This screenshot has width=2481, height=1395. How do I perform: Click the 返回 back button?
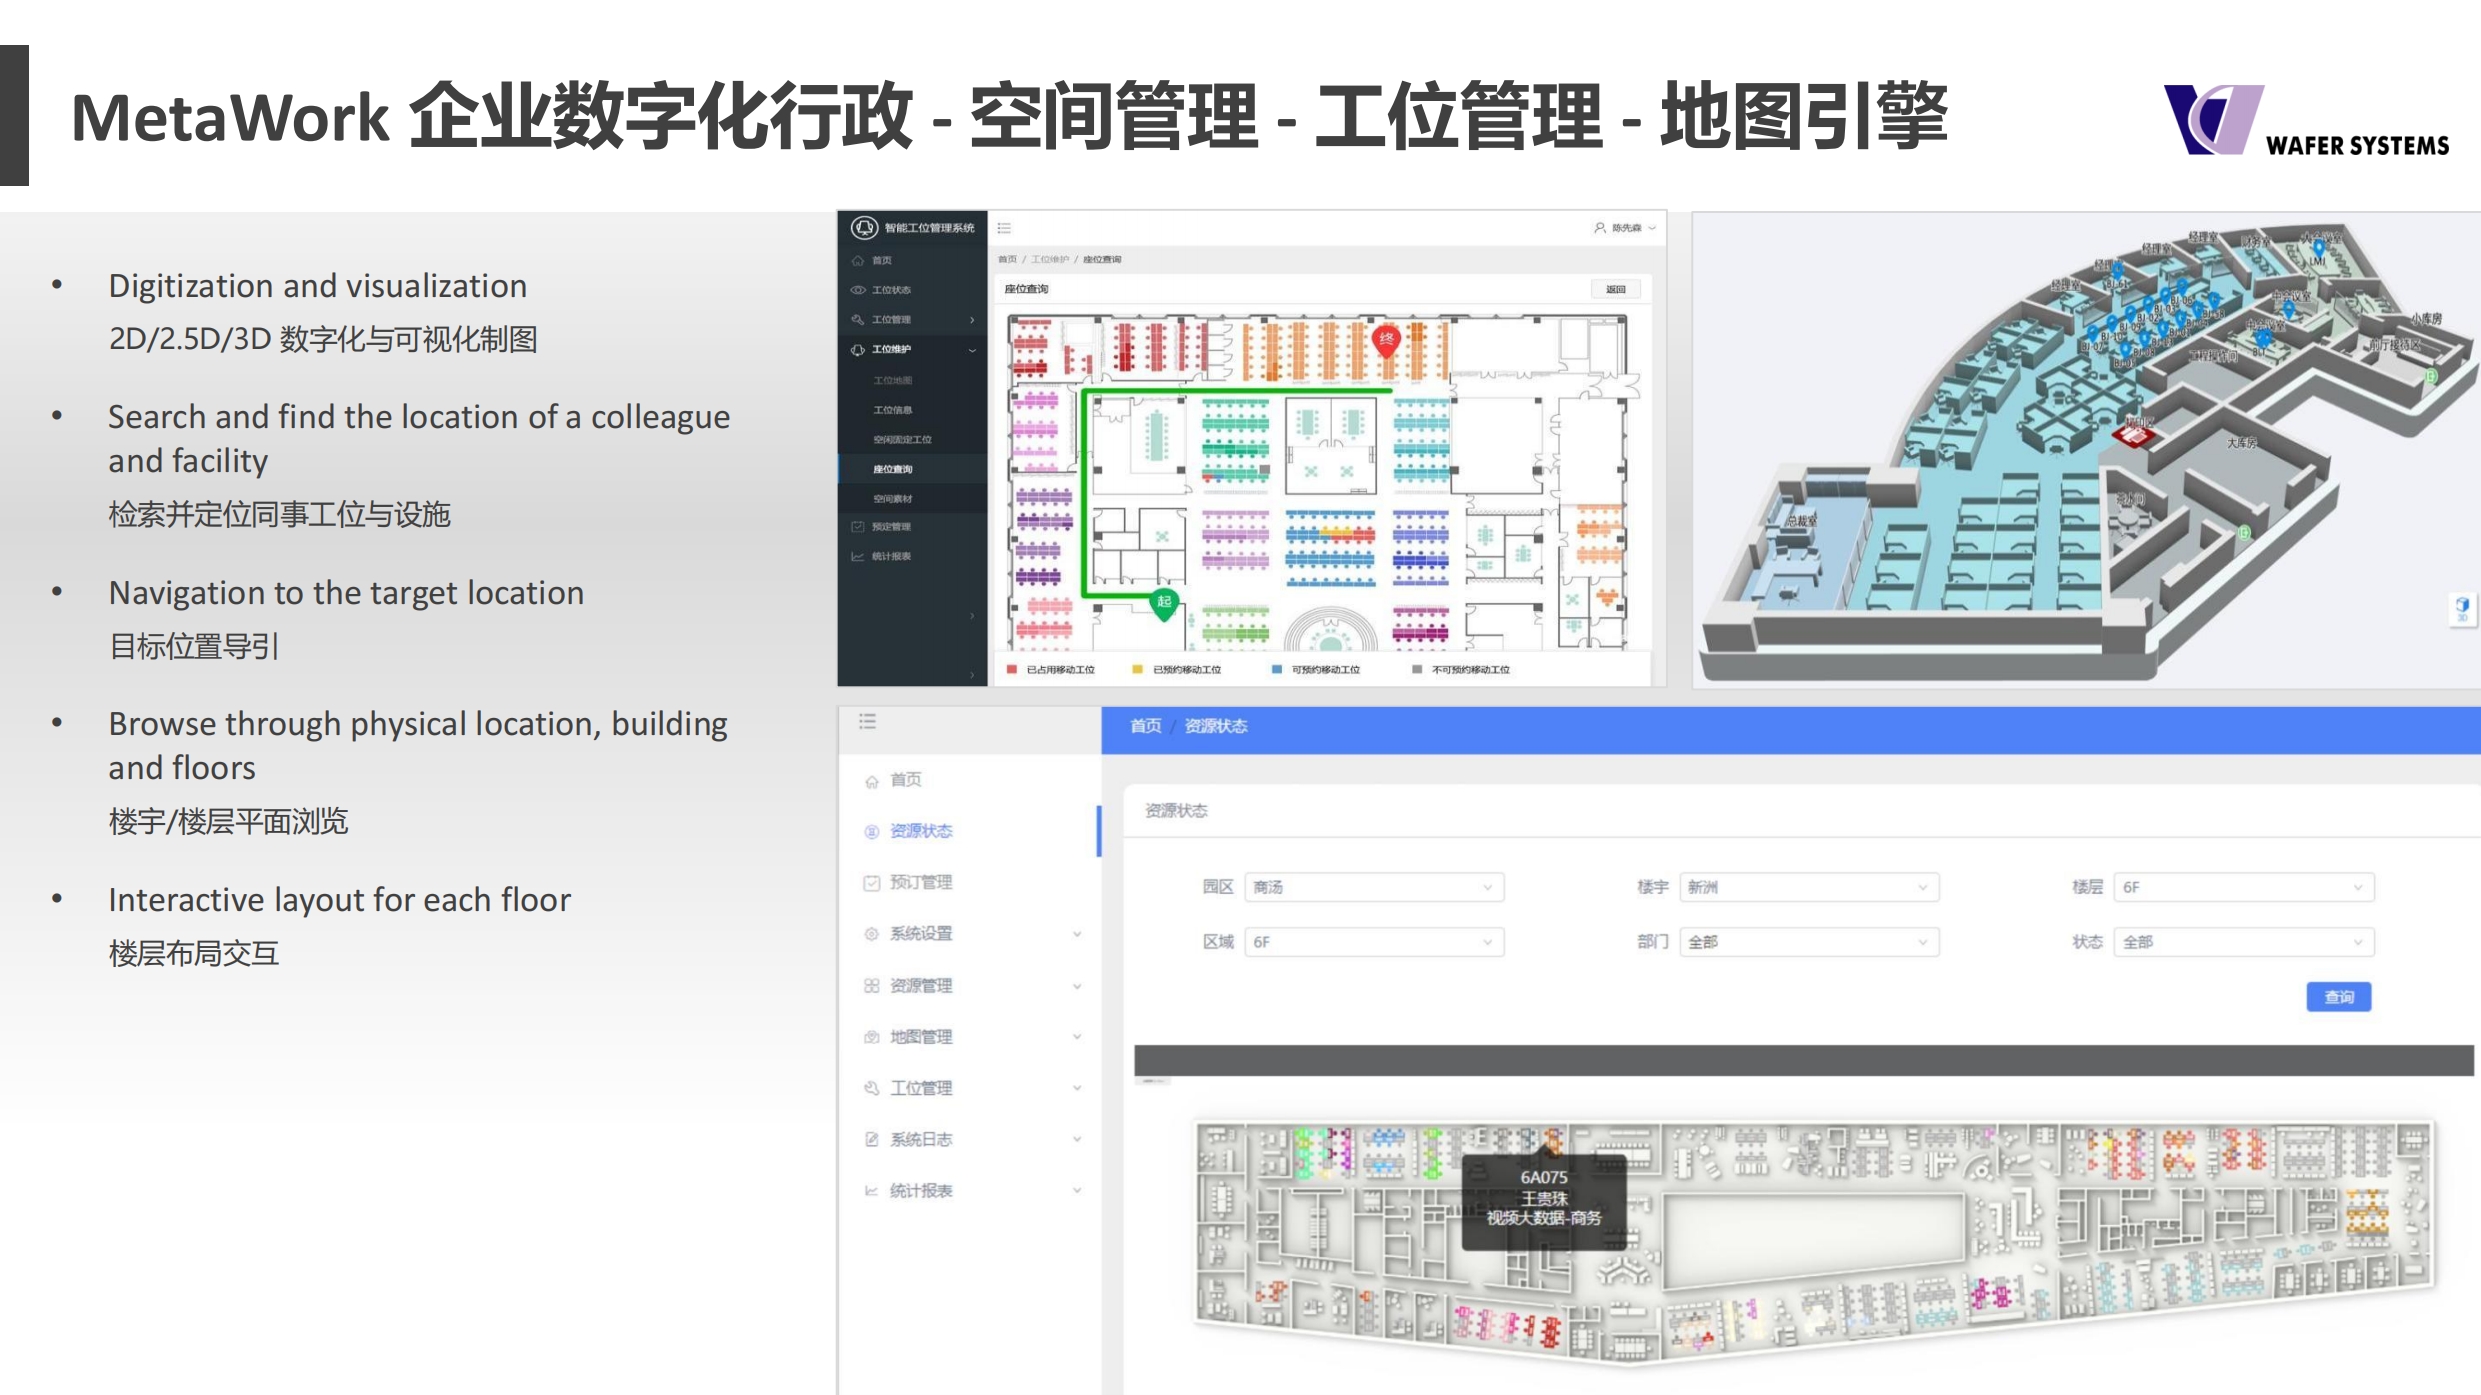click(x=1616, y=289)
